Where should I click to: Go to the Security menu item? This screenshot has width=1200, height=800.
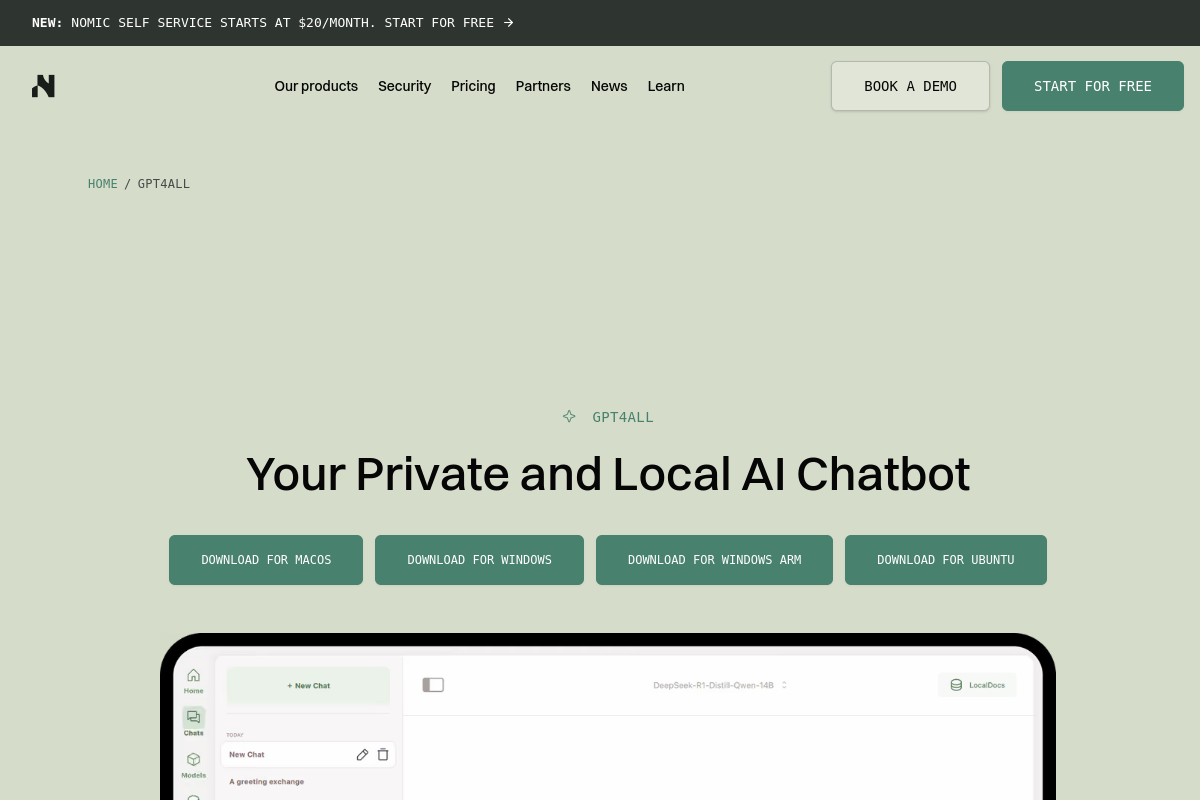tap(404, 86)
